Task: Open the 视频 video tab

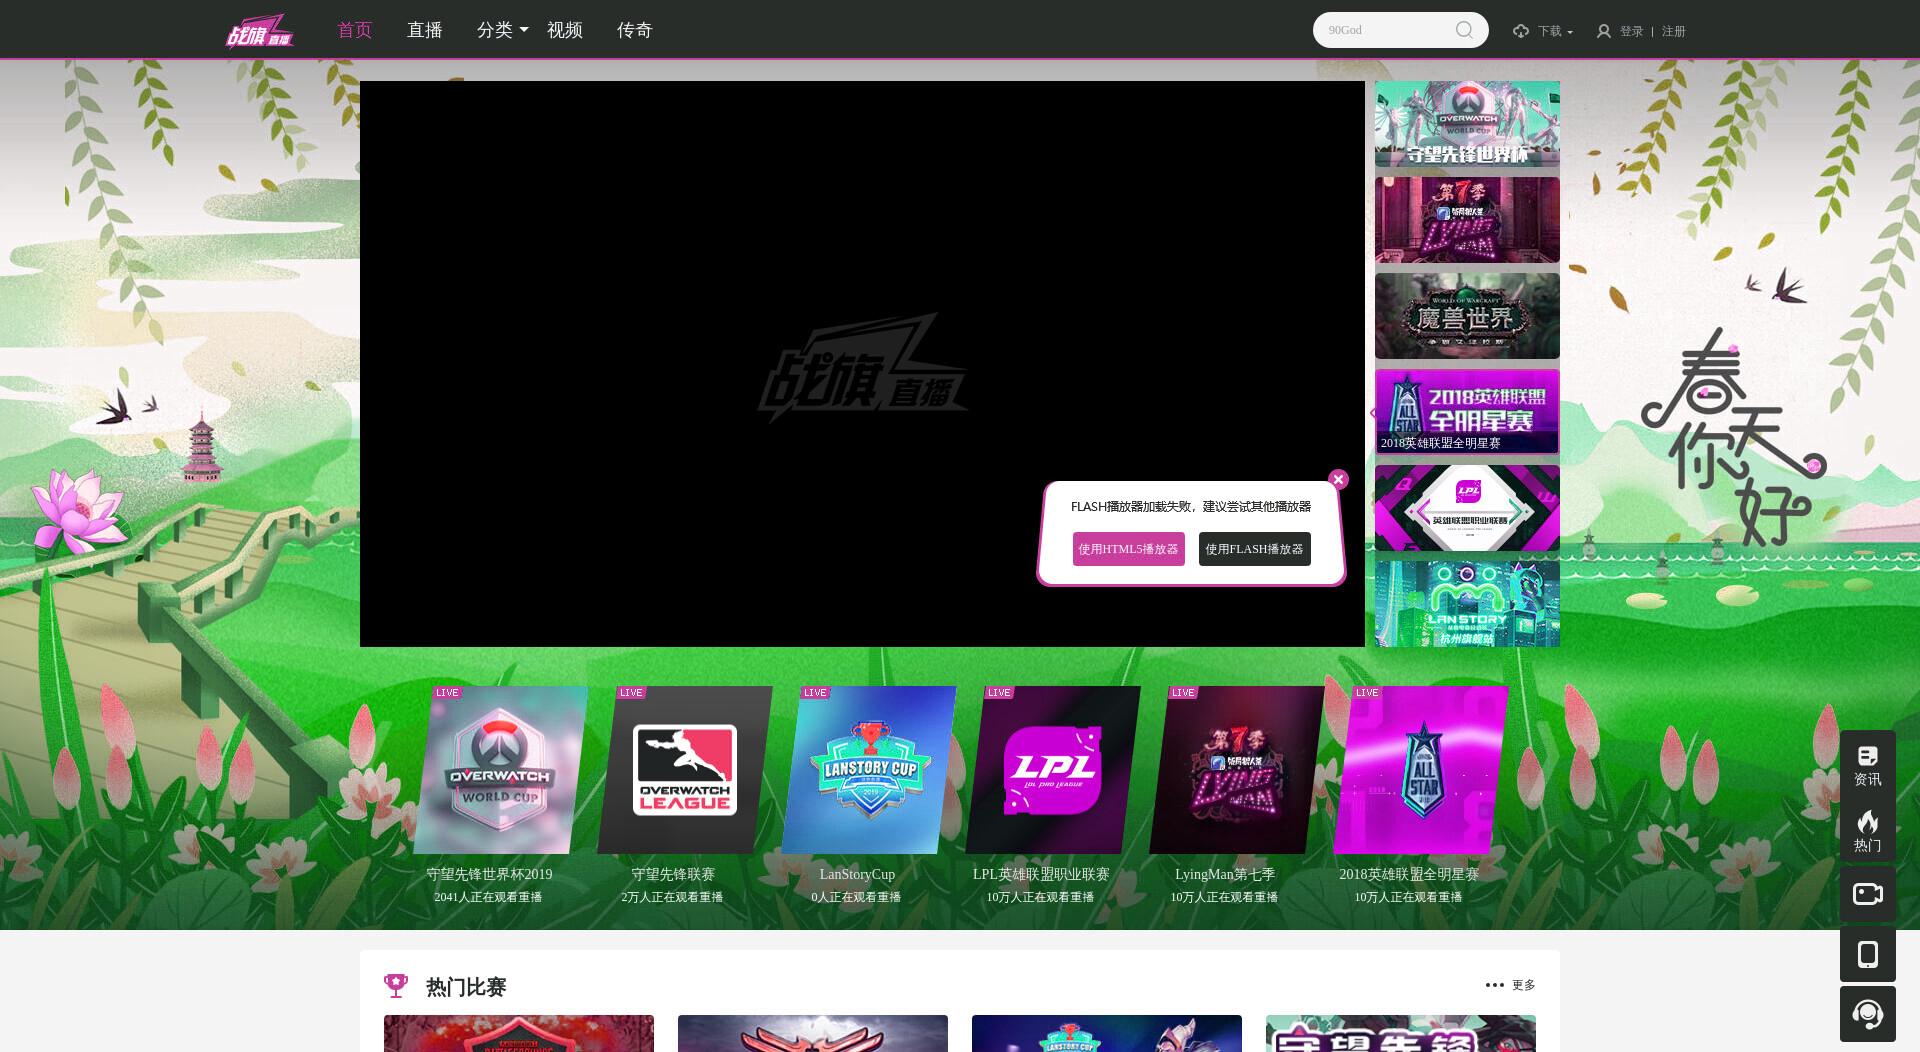Action: [565, 30]
